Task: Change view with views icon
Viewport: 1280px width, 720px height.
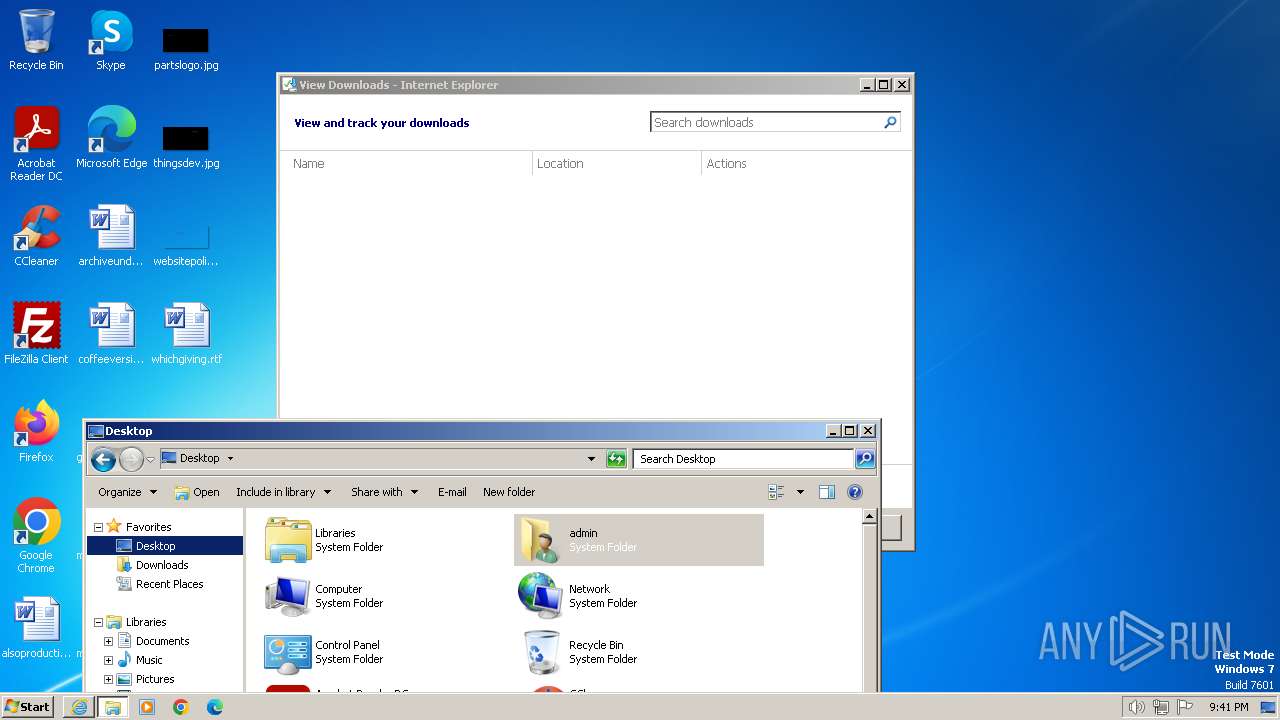Action: pyautogui.click(x=776, y=492)
